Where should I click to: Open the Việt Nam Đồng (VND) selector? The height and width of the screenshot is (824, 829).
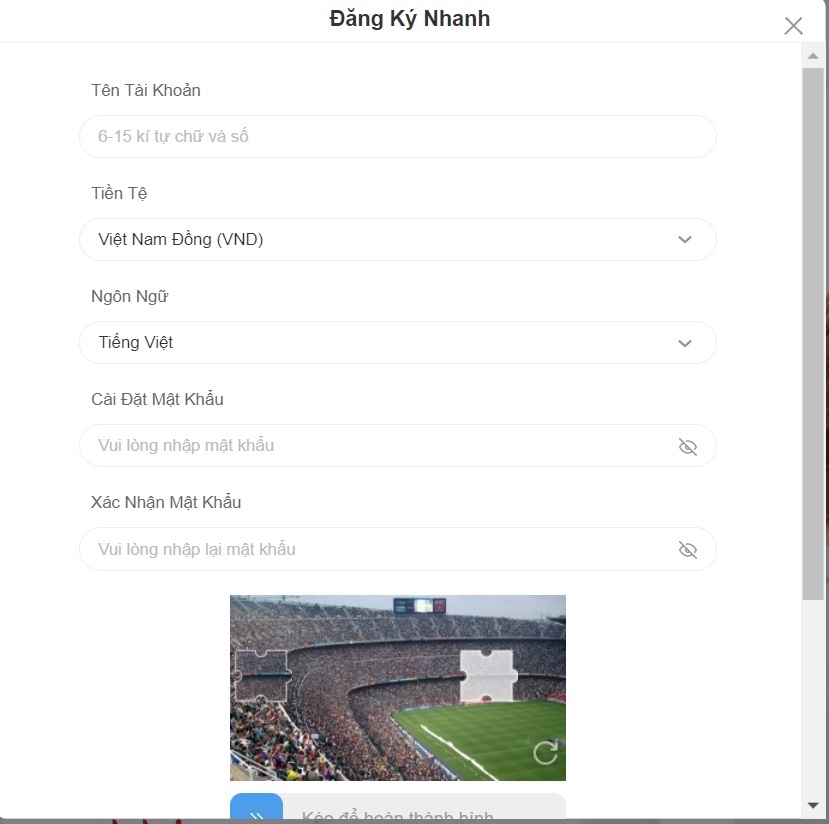pos(398,239)
